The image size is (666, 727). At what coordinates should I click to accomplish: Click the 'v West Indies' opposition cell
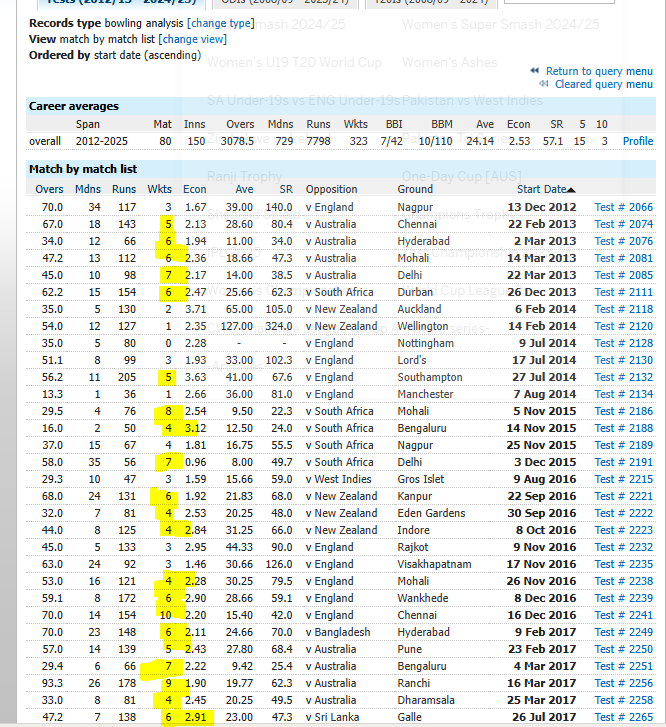click(x=338, y=479)
